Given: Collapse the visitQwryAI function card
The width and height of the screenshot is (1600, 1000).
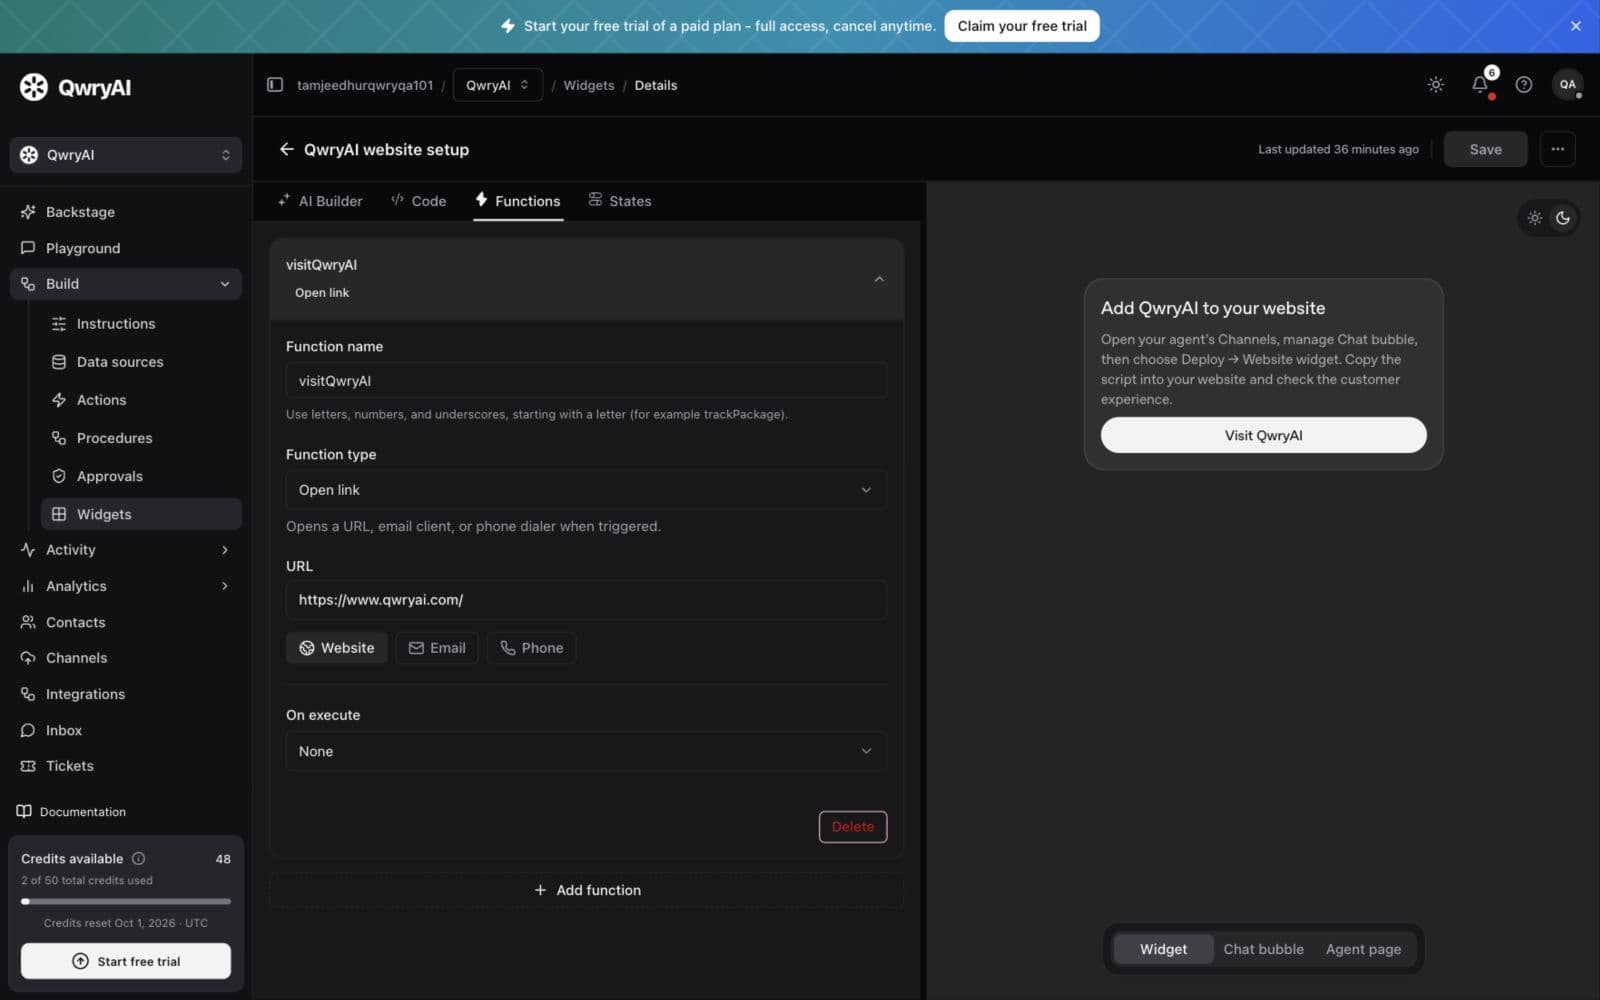Looking at the screenshot, I should [879, 279].
